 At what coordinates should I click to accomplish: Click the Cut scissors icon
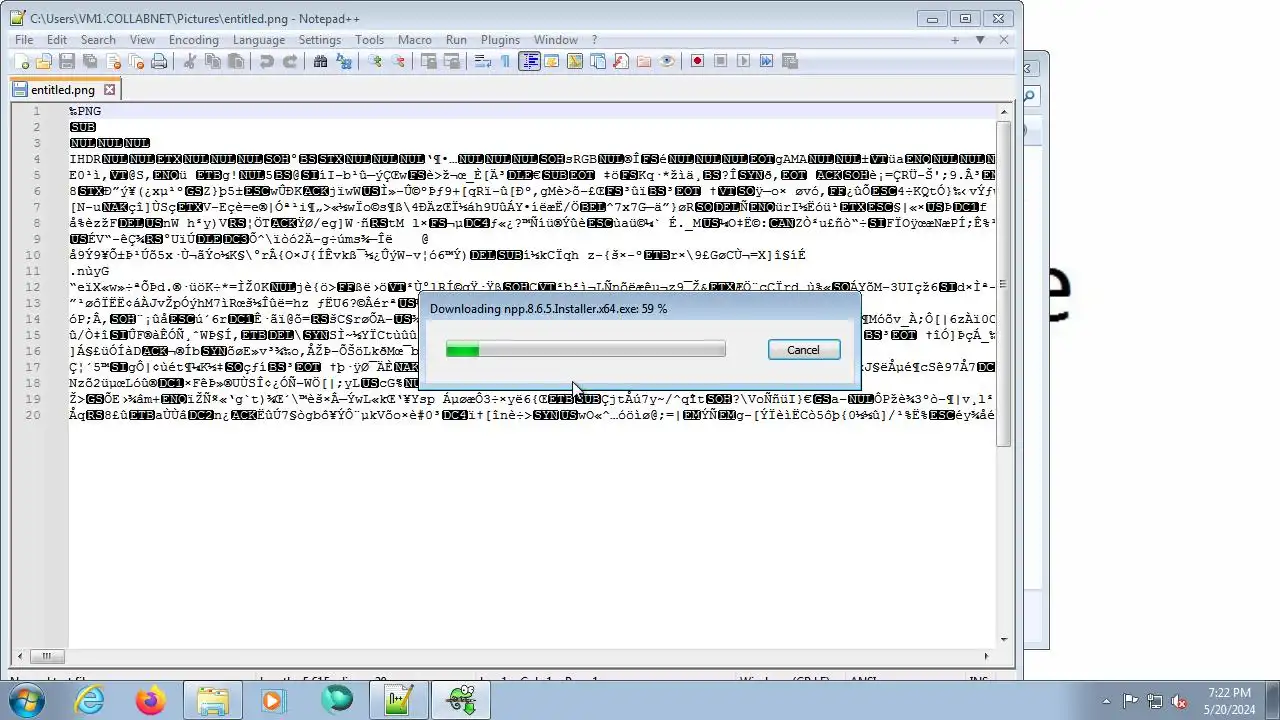click(190, 61)
